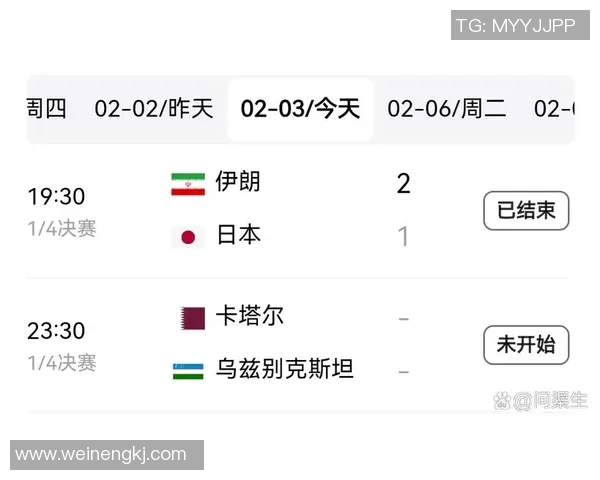Screen dimensions: 600x480
Task: Select the 02-03/今天 date tab
Action: 300,109
